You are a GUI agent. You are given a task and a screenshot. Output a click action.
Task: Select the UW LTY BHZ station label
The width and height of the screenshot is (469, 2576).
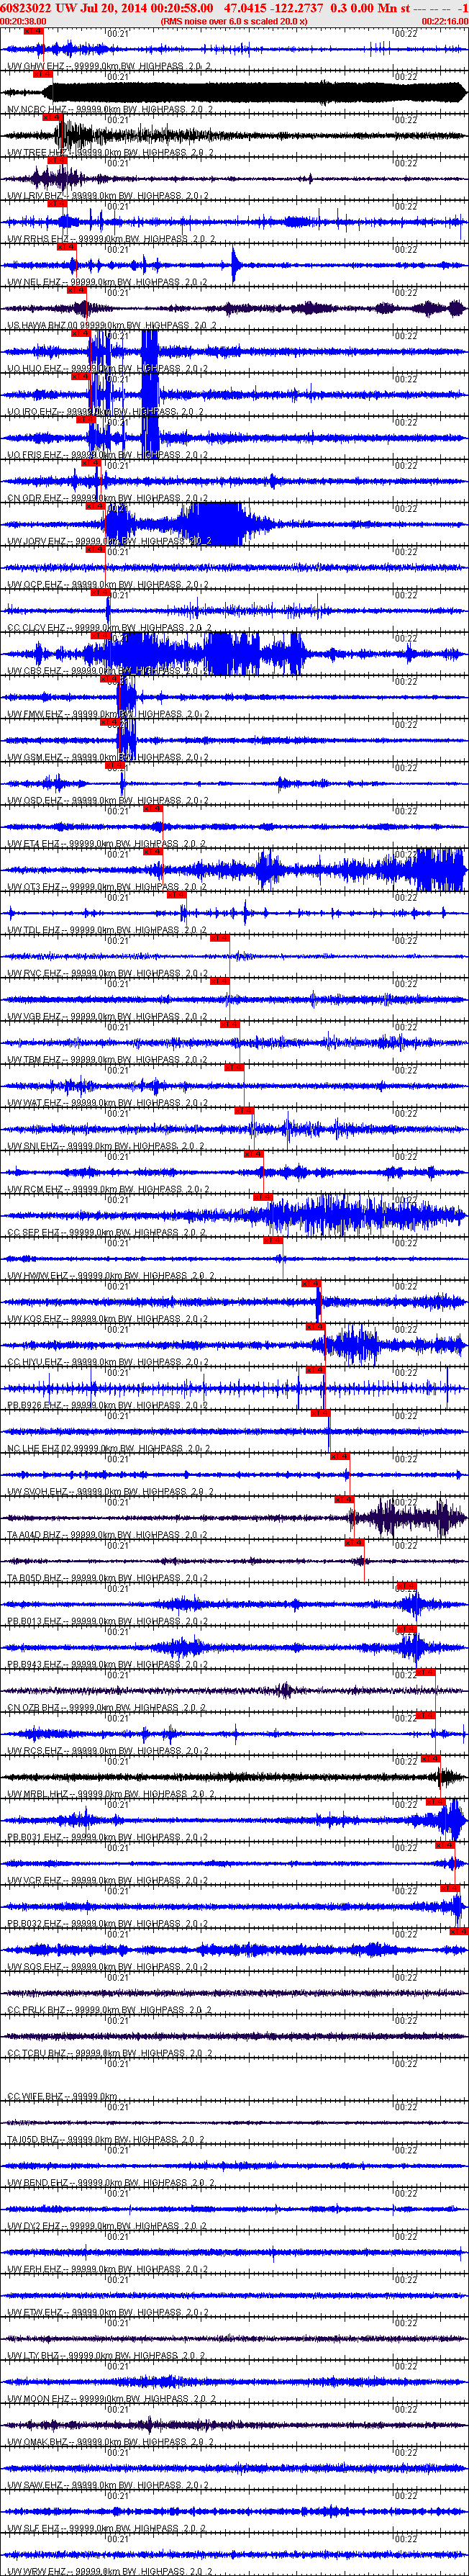pyautogui.click(x=106, y=2355)
